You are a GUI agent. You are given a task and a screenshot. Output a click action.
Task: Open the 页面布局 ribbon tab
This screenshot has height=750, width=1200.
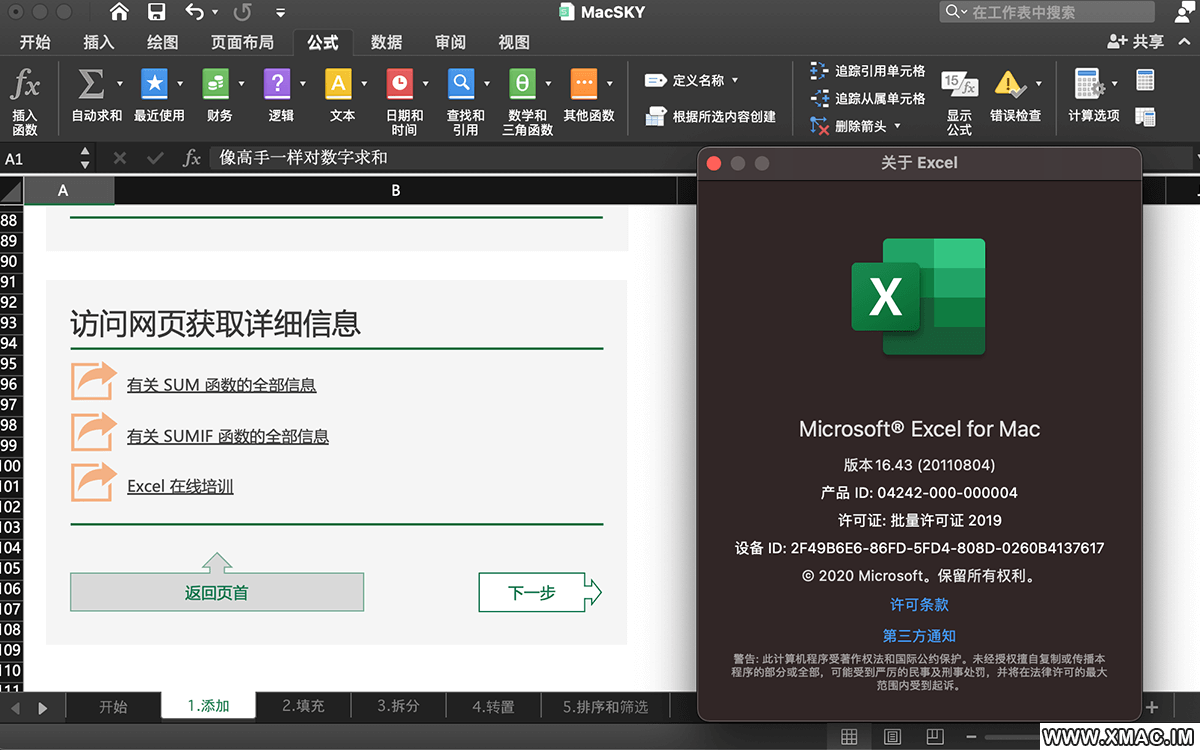242,42
